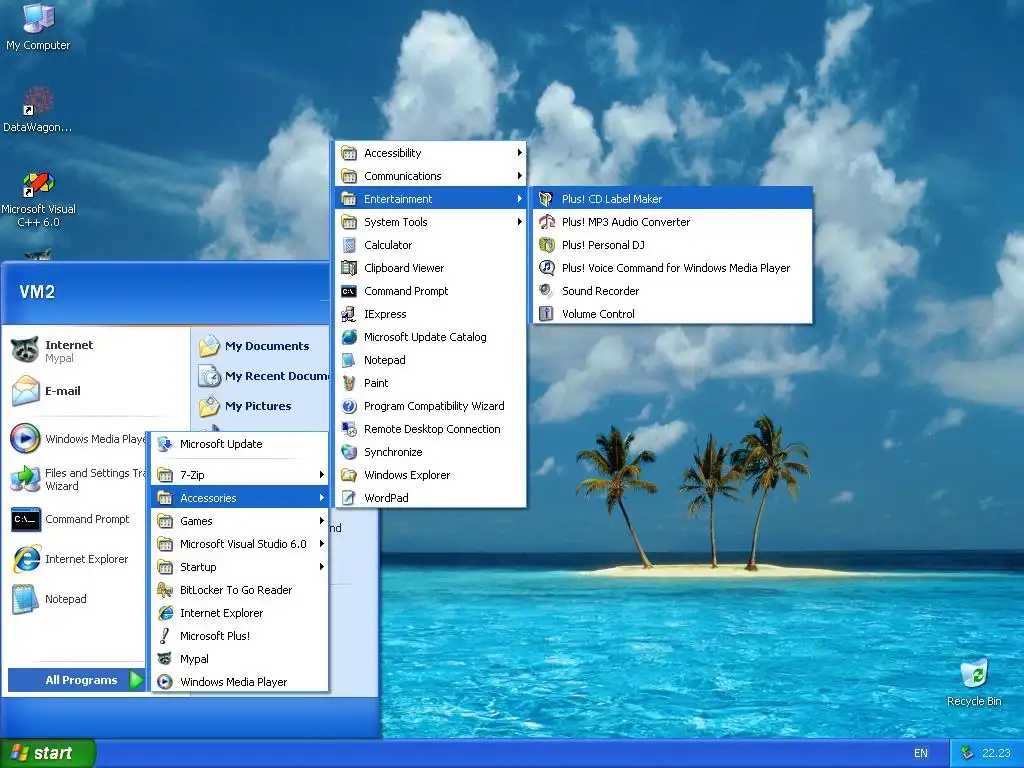Expand Microsoft Visual Studio 6.0 submenu arrow
This screenshot has width=1024, height=768.
tap(321, 544)
